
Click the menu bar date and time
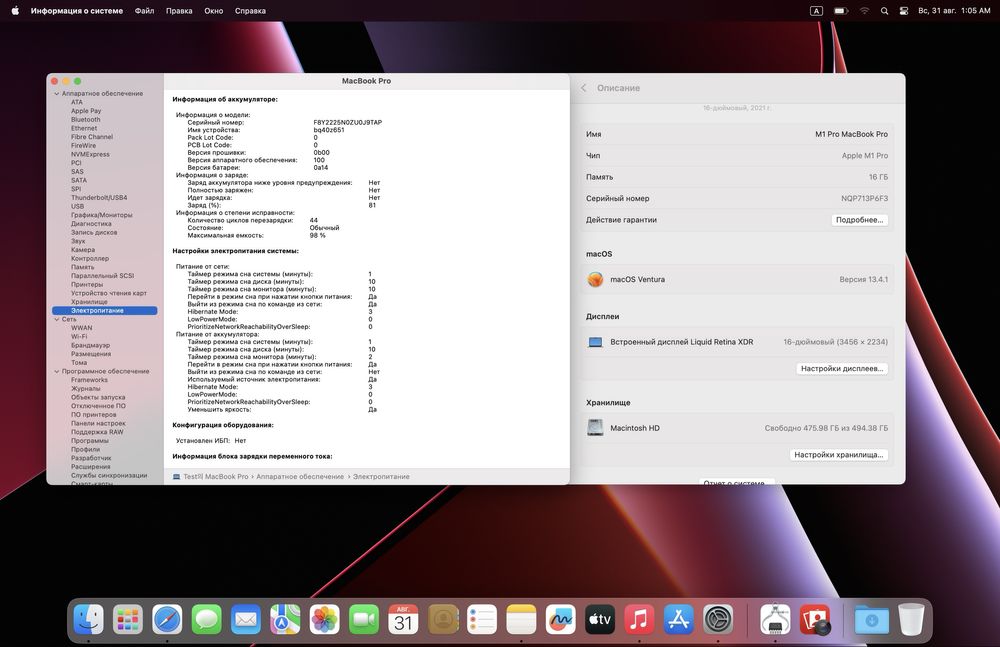click(x=954, y=11)
